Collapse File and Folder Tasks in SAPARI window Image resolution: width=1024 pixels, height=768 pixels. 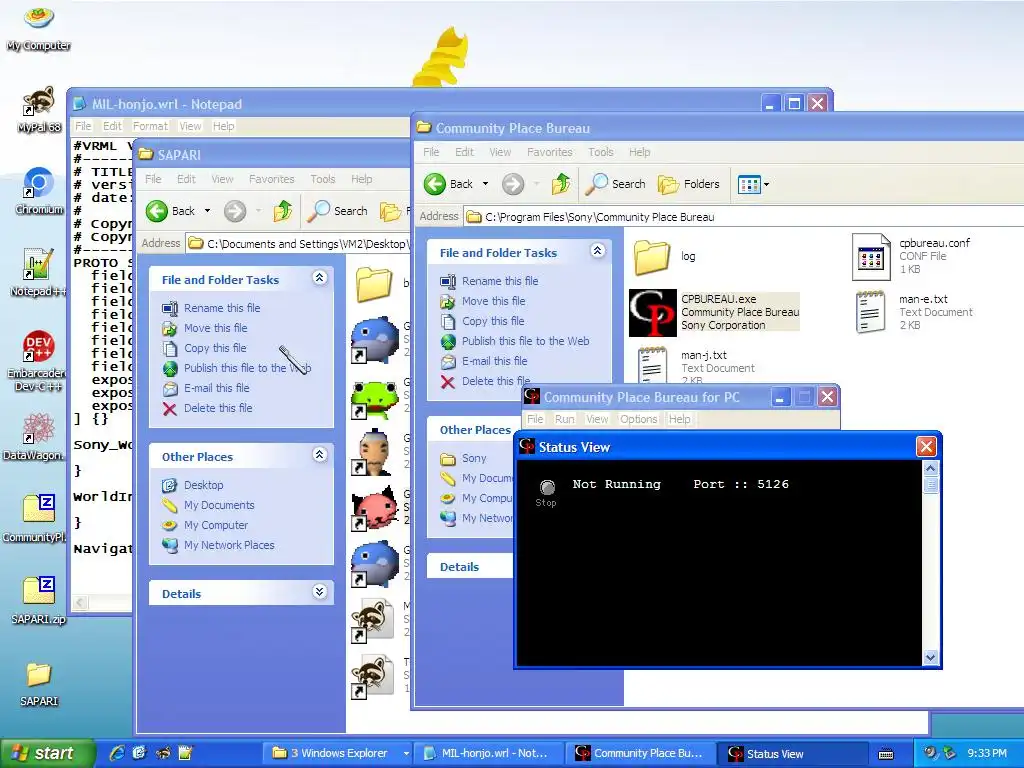point(319,278)
